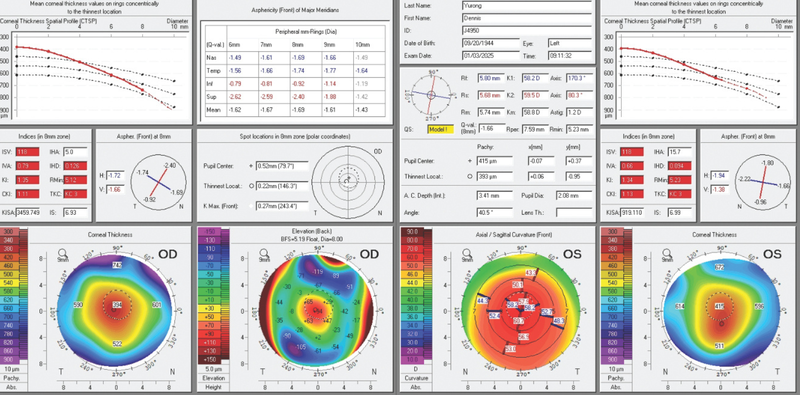Click the V asphericity value -1.38
800x395 pixels.
click(x=721, y=189)
